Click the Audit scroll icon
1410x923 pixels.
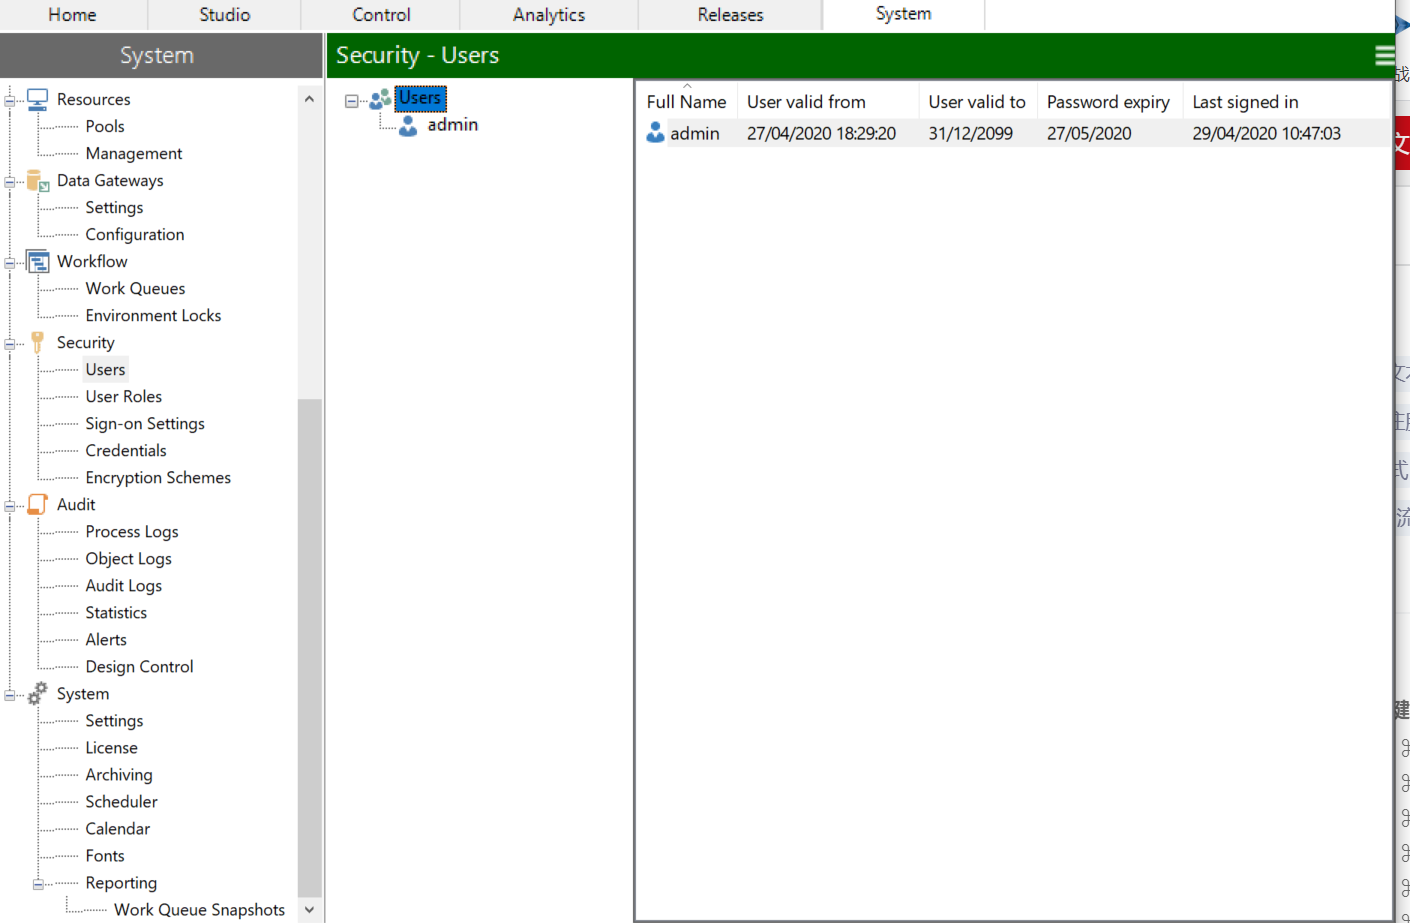coord(37,504)
